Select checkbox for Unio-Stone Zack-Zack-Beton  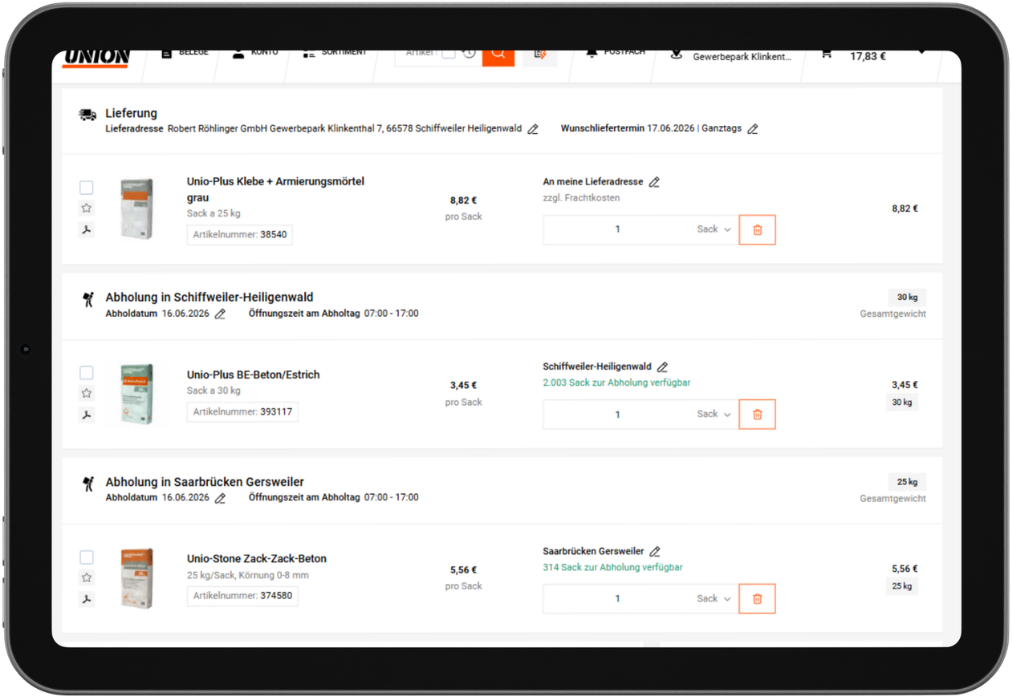click(x=86, y=558)
